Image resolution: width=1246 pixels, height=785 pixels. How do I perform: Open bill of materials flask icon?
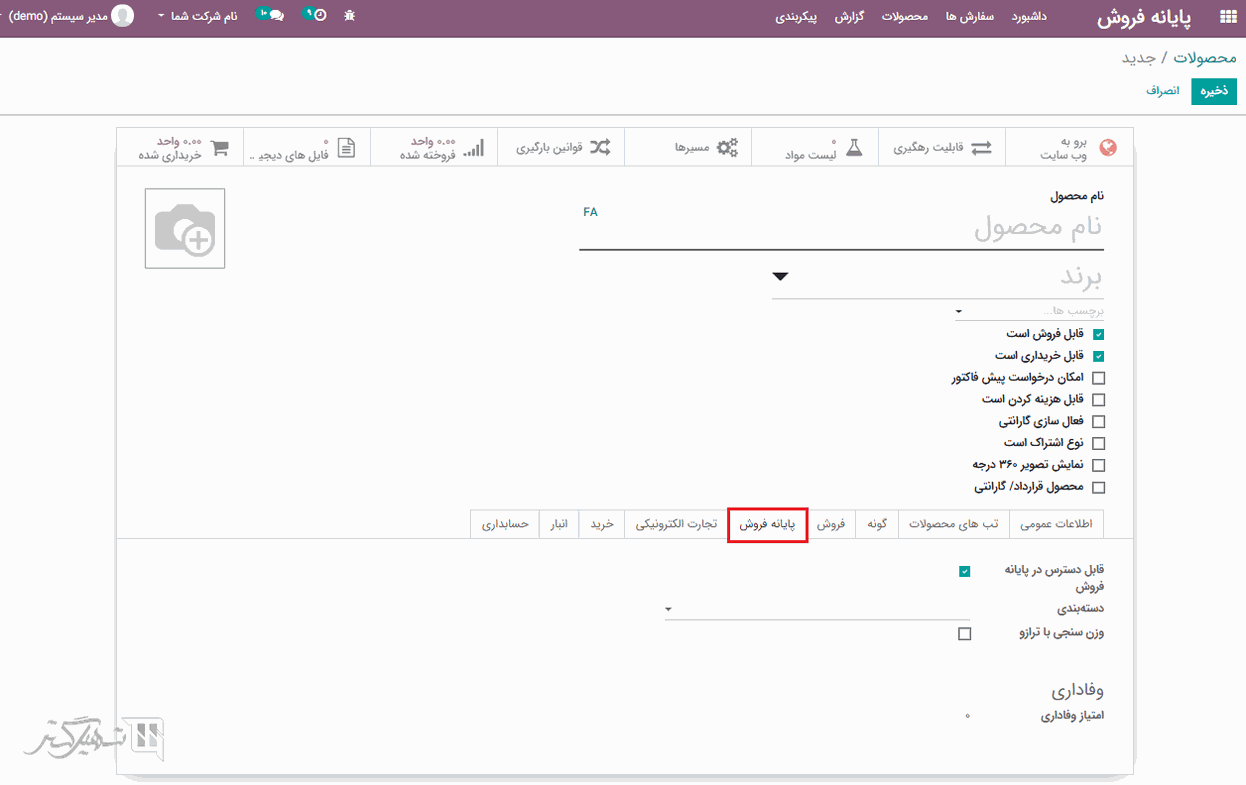tap(853, 148)
